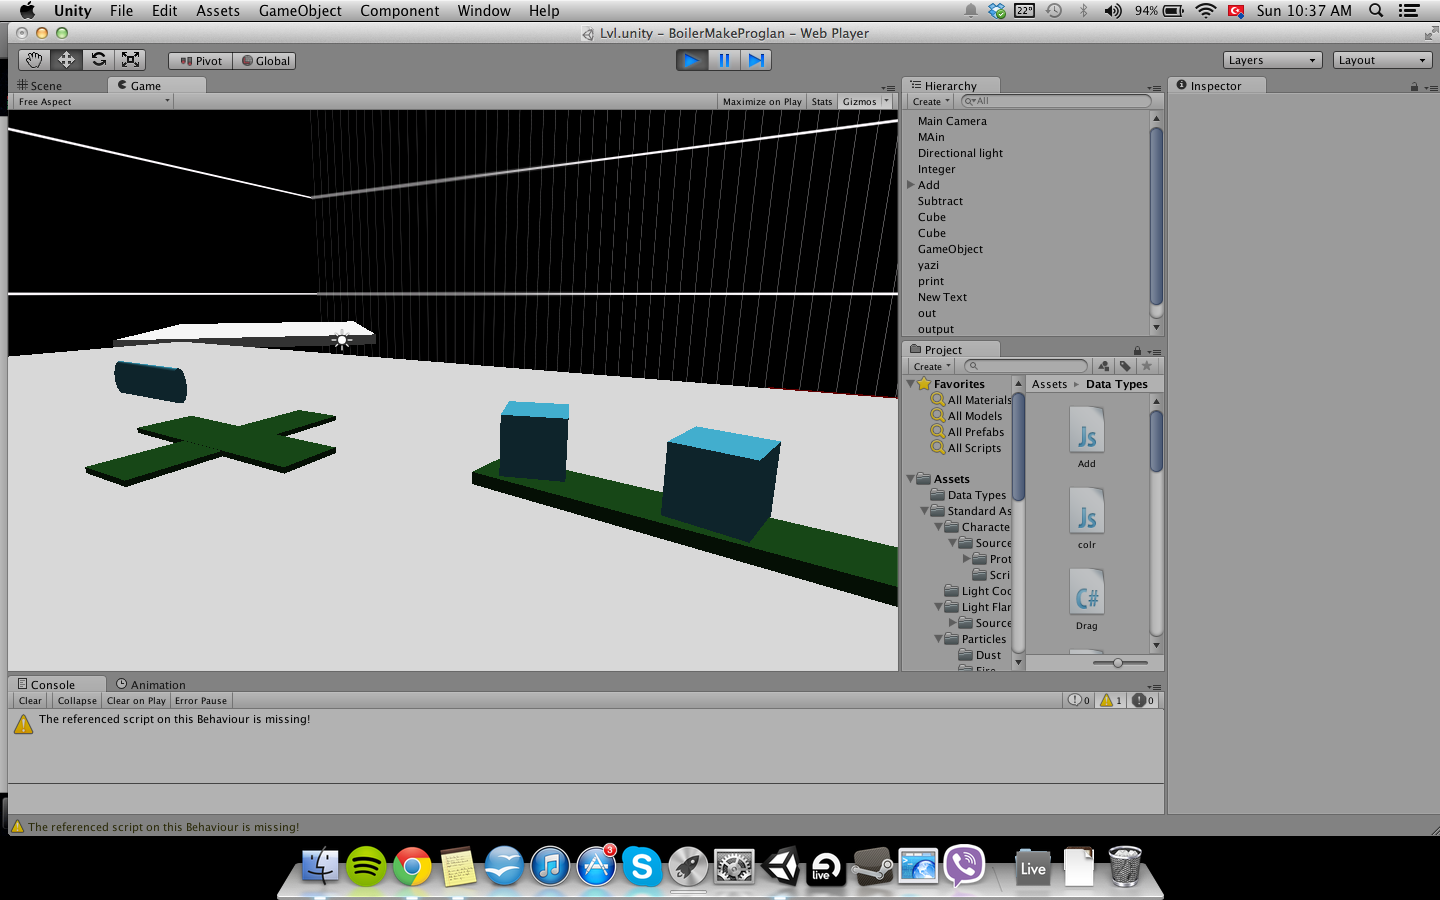Open the Gizmos dropdown
1440x900 pixels.
coord(865,102)
